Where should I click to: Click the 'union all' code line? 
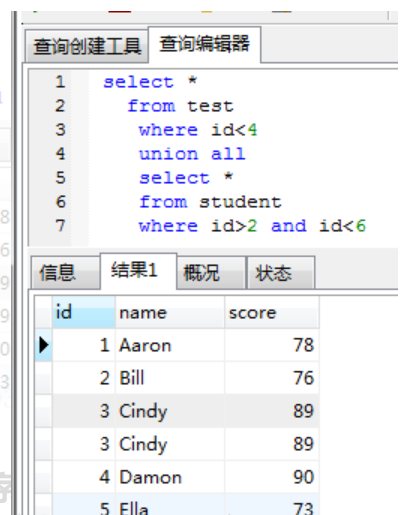[x=192, y=154]
